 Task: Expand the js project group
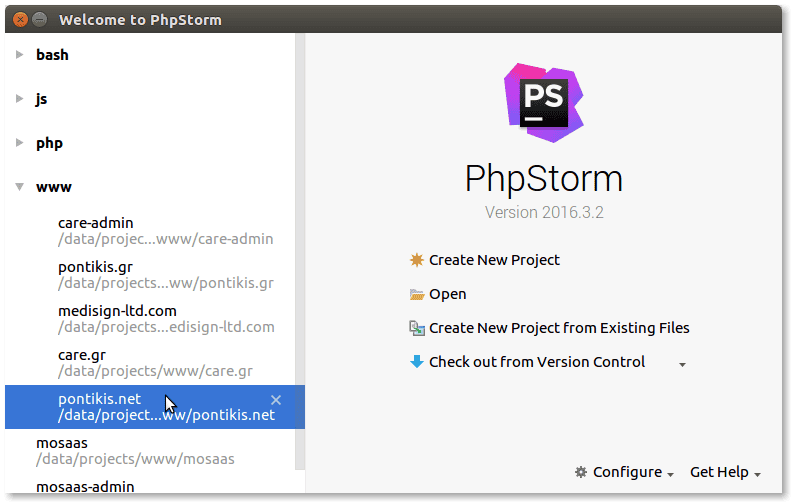20,98
